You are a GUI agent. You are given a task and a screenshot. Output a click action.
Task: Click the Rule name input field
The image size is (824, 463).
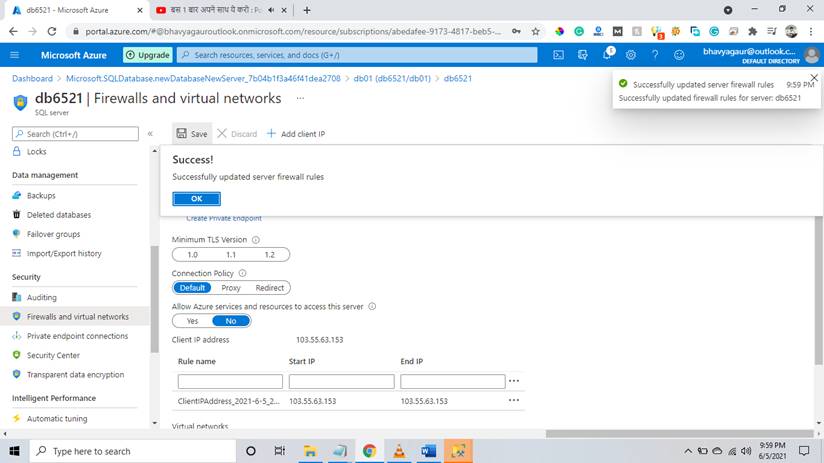(x=230, y=381)
